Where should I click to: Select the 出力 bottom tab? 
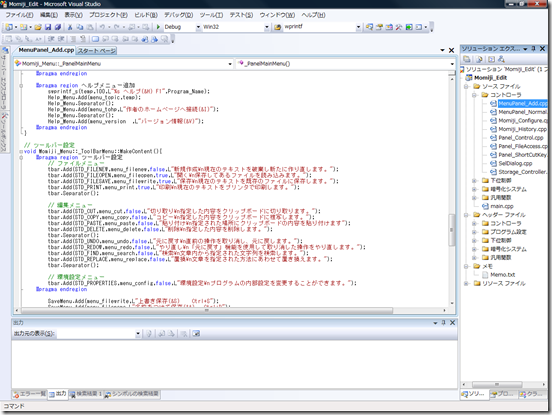pyautogui.click(x=57, y=394)
